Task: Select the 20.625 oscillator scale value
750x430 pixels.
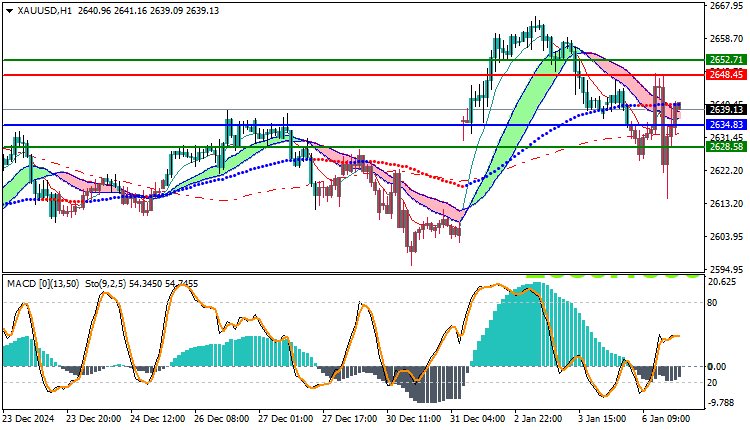Action: point(722,282)
